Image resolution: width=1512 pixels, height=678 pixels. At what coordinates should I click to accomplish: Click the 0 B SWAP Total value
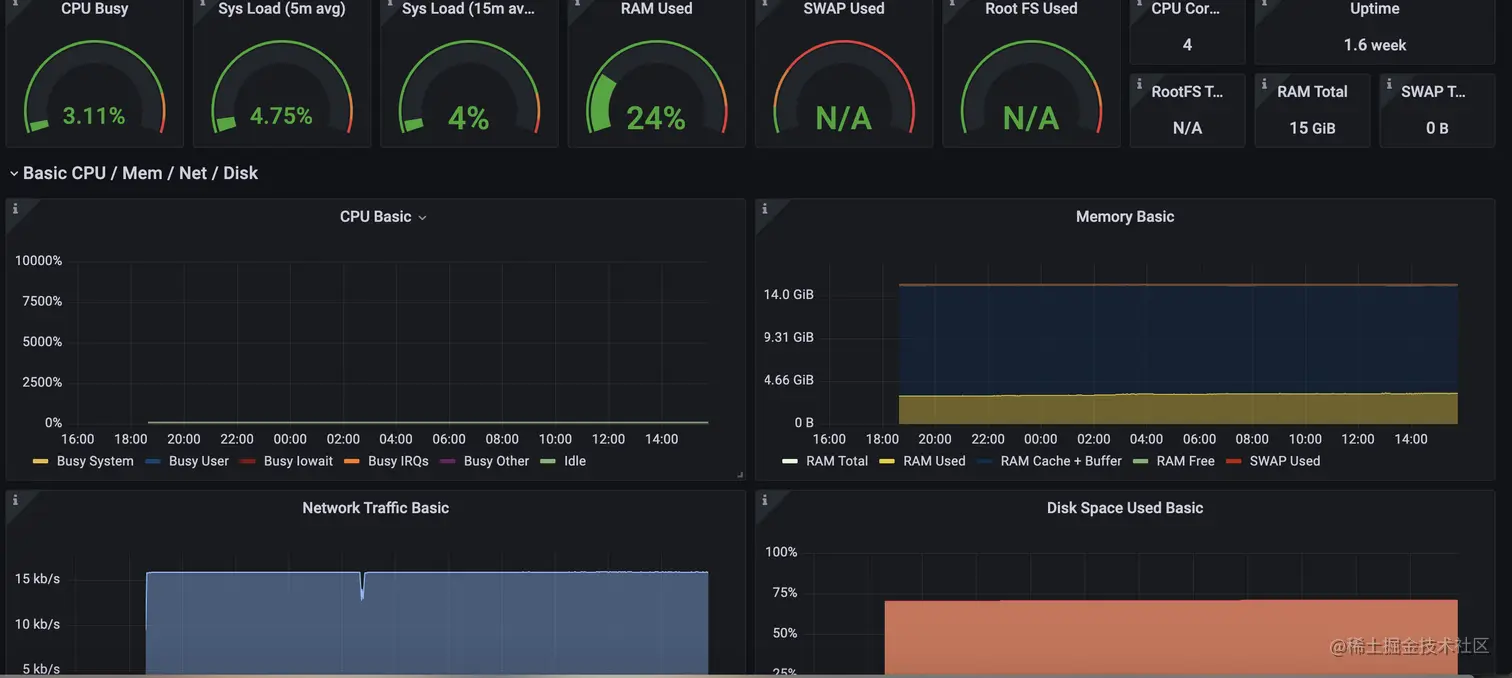pyautogui.click(x=1437, y=128)
